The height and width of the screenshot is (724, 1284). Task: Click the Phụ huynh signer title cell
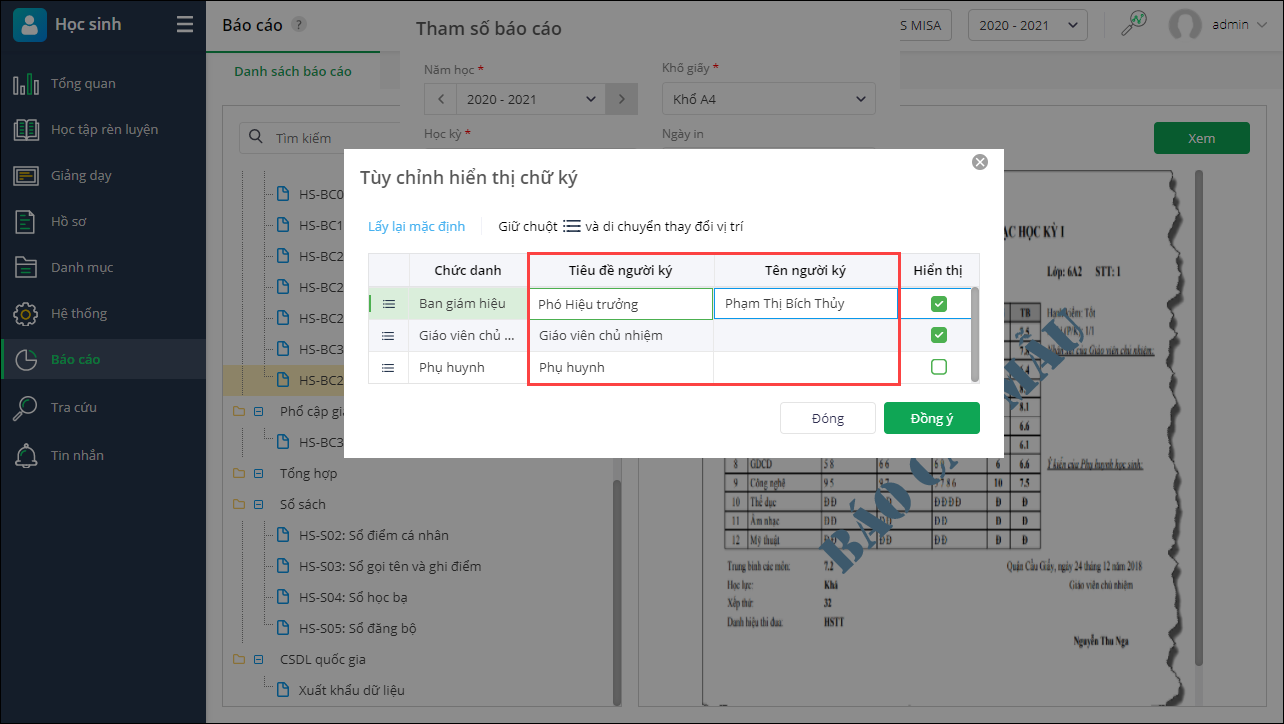pyautogui.click(x=621, y=368)
